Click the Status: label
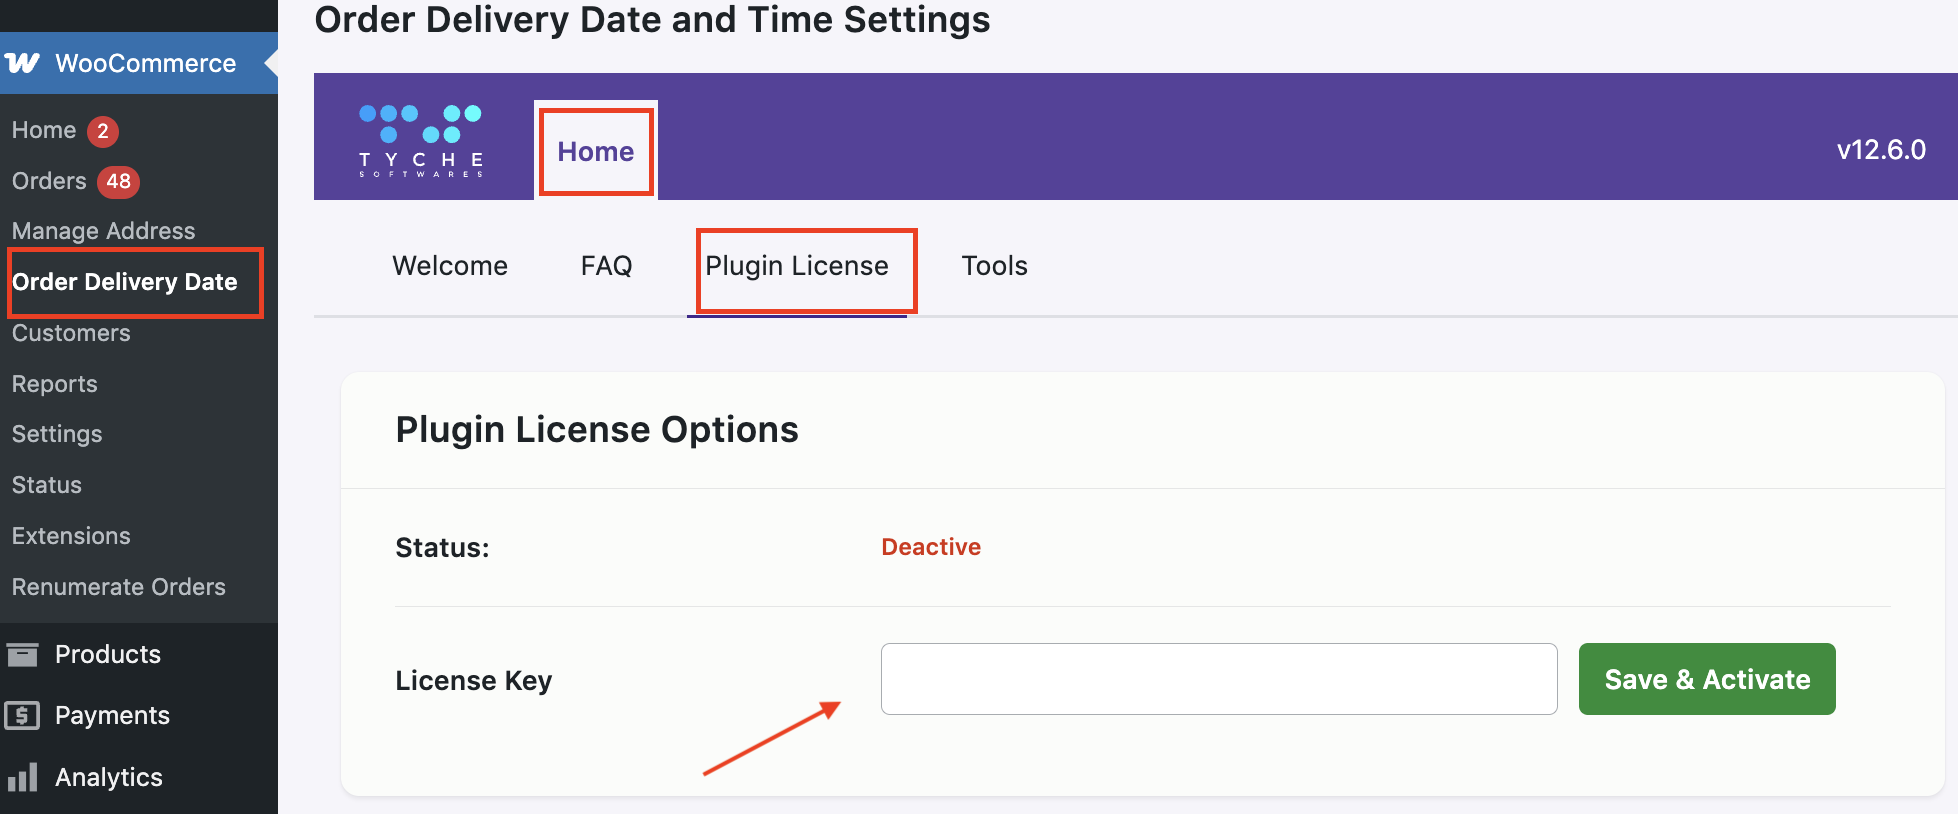The height and width of the screenshot is (814, 1958). (x=442, y=548)
